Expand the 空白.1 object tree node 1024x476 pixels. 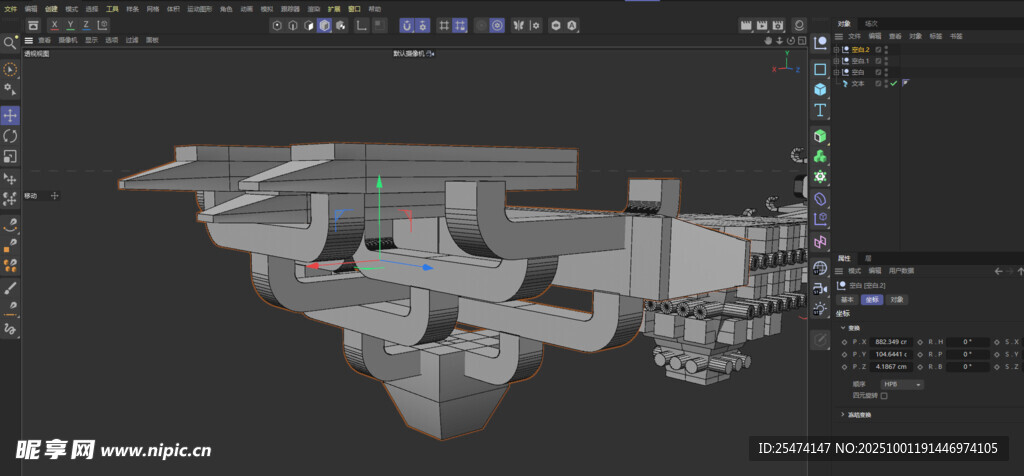pyautogui.click(x=838, y=61)
